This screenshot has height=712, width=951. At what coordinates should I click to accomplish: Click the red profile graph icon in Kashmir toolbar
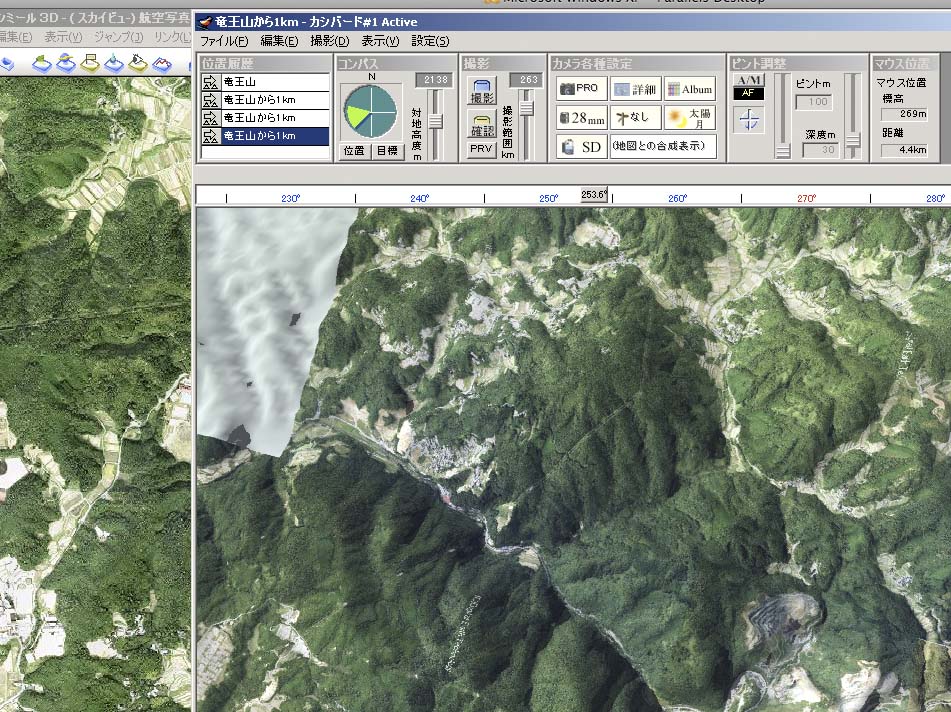162,63
